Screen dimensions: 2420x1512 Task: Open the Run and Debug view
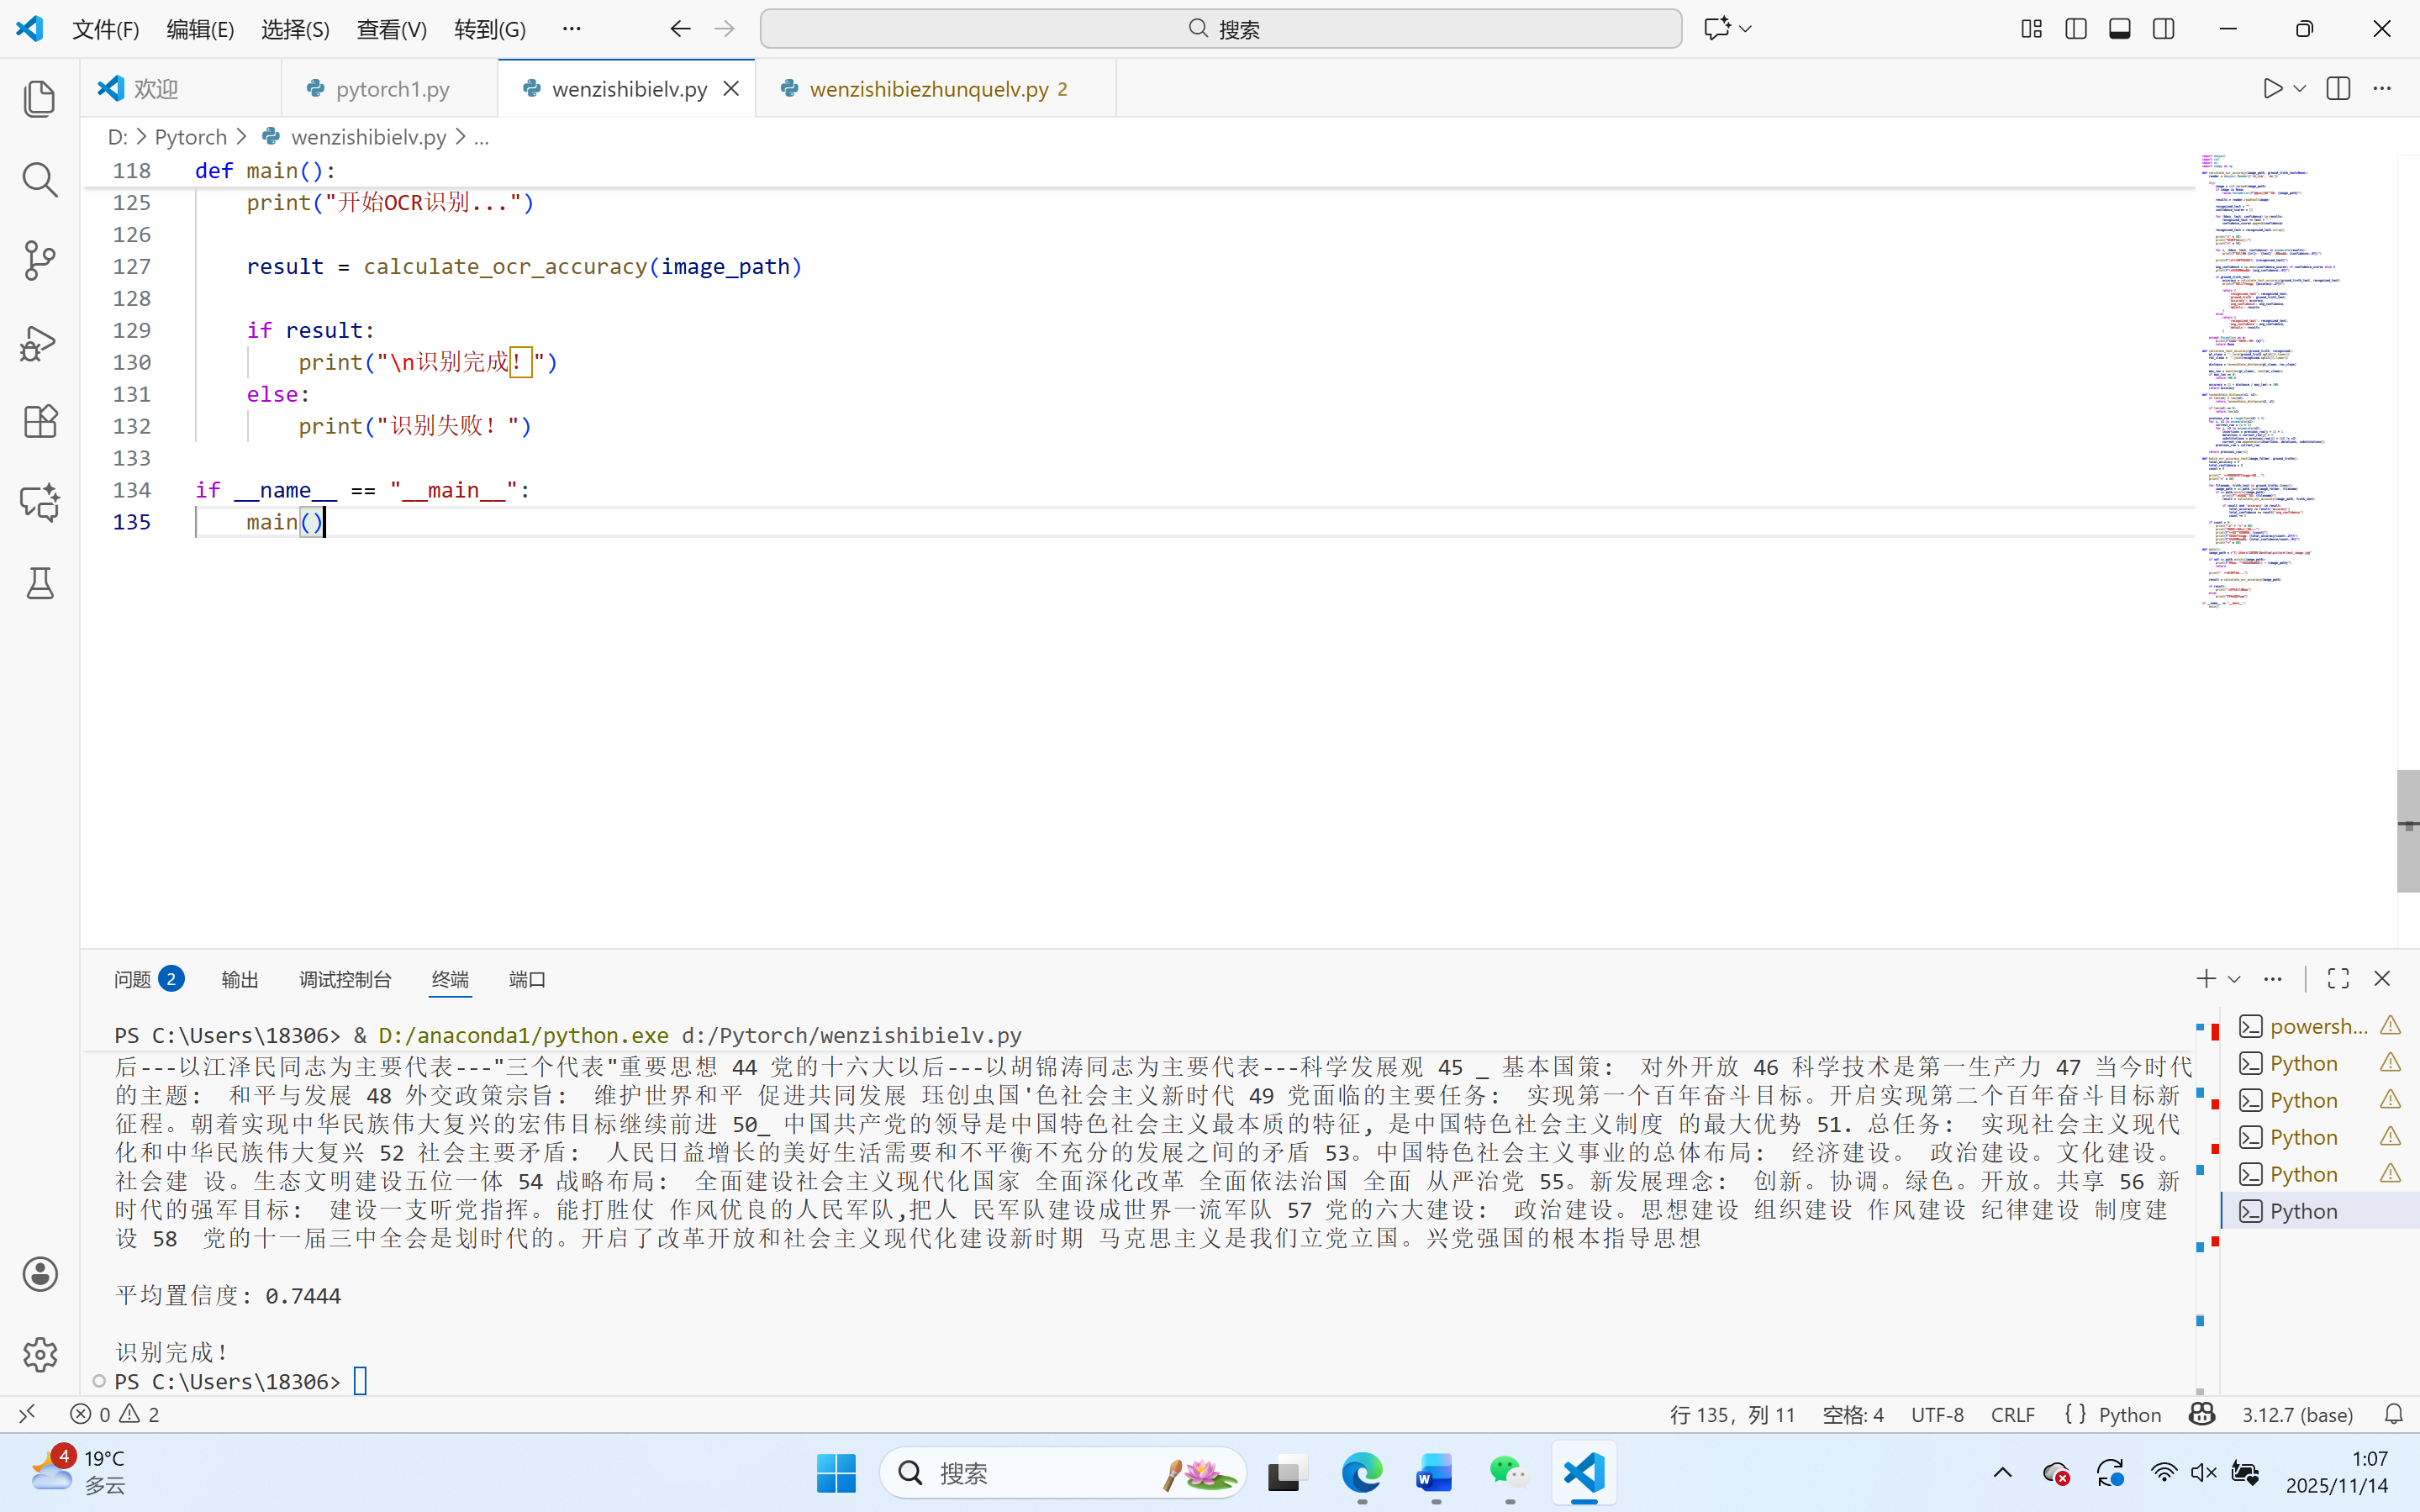click(39, 342)
